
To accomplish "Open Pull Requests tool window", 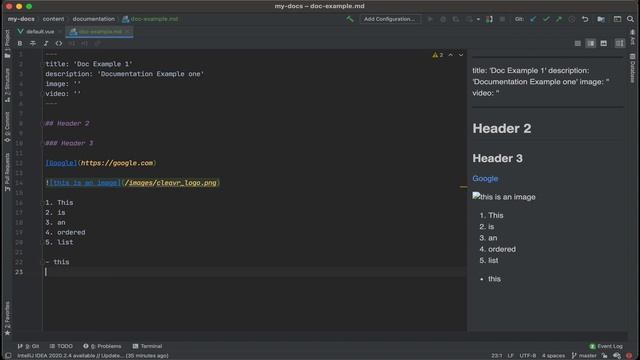I will [7, 172].
